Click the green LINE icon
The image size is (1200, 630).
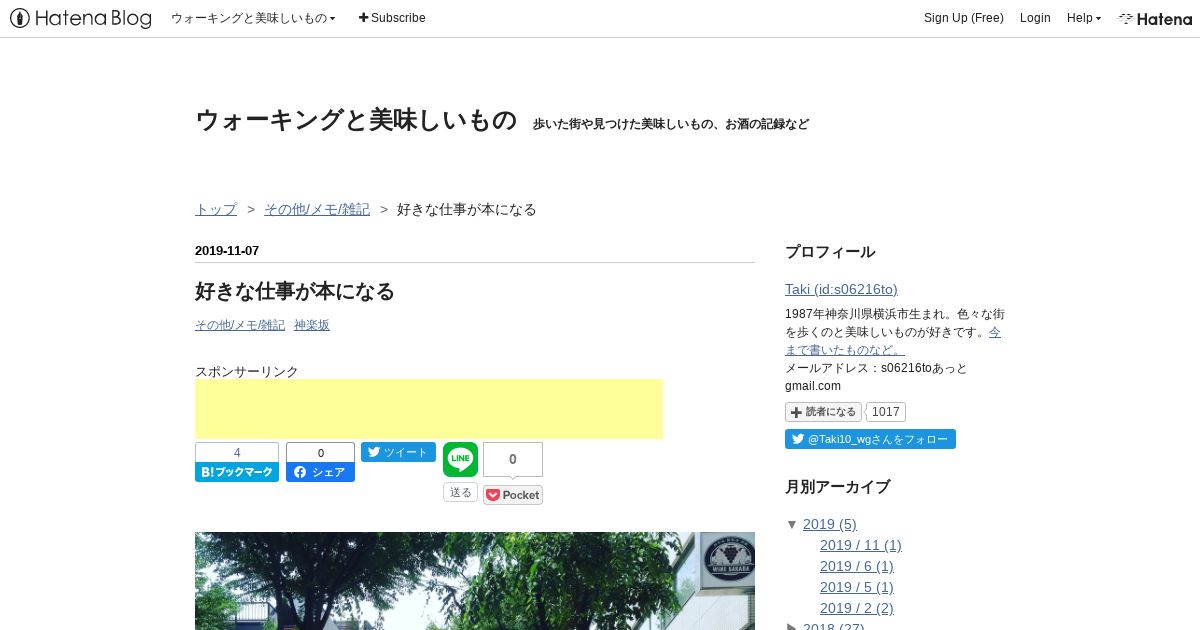point(460,459)
